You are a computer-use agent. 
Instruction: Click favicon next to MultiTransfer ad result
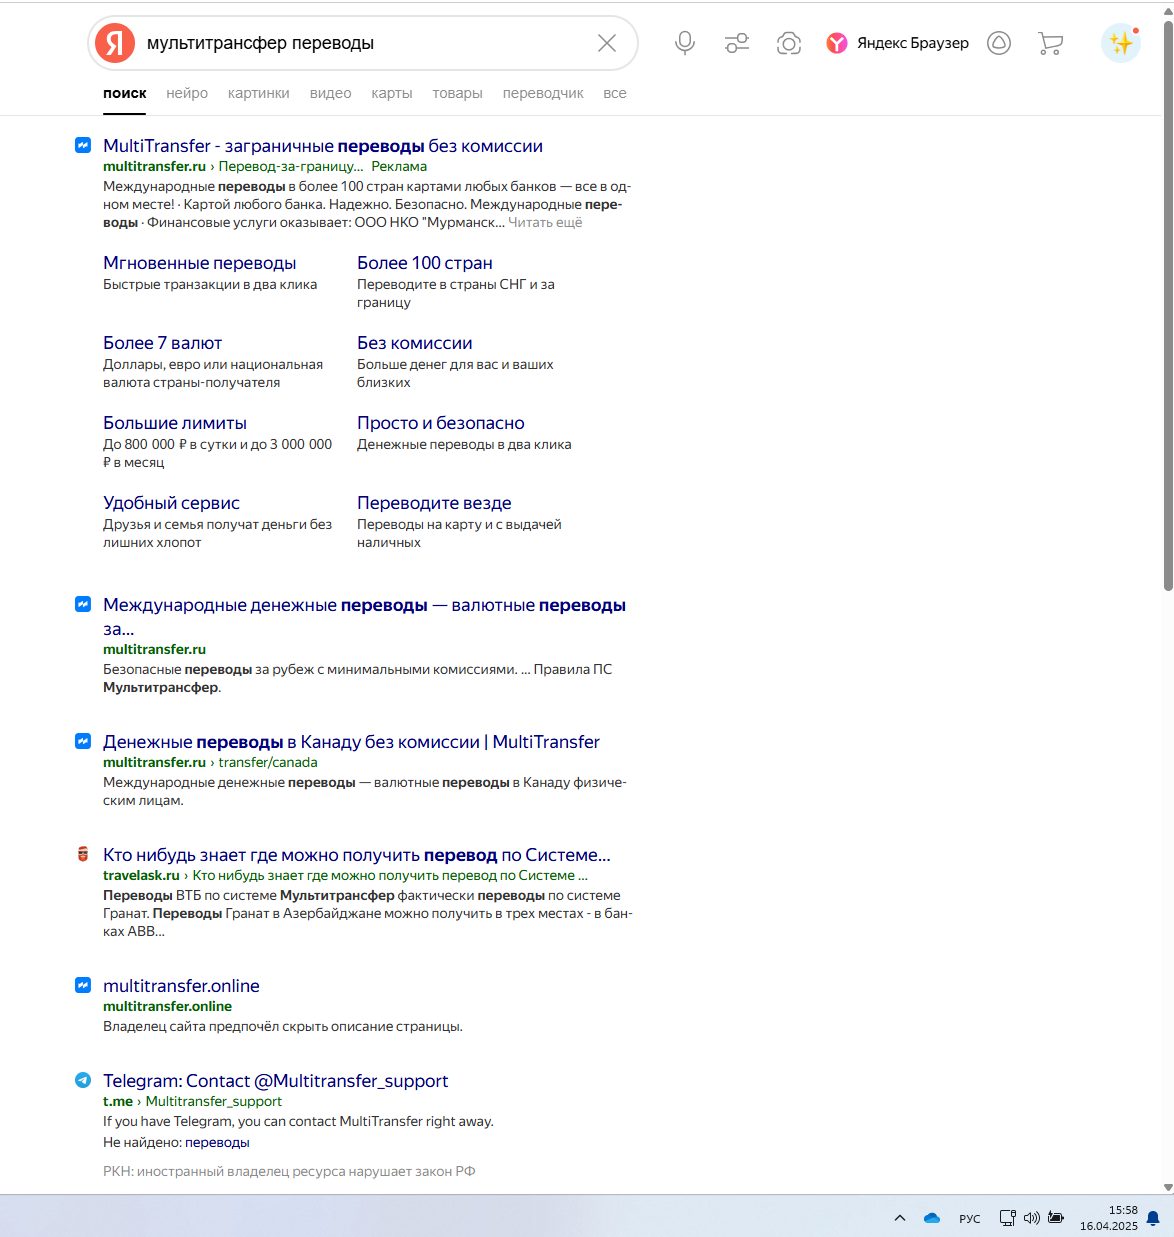83,145
